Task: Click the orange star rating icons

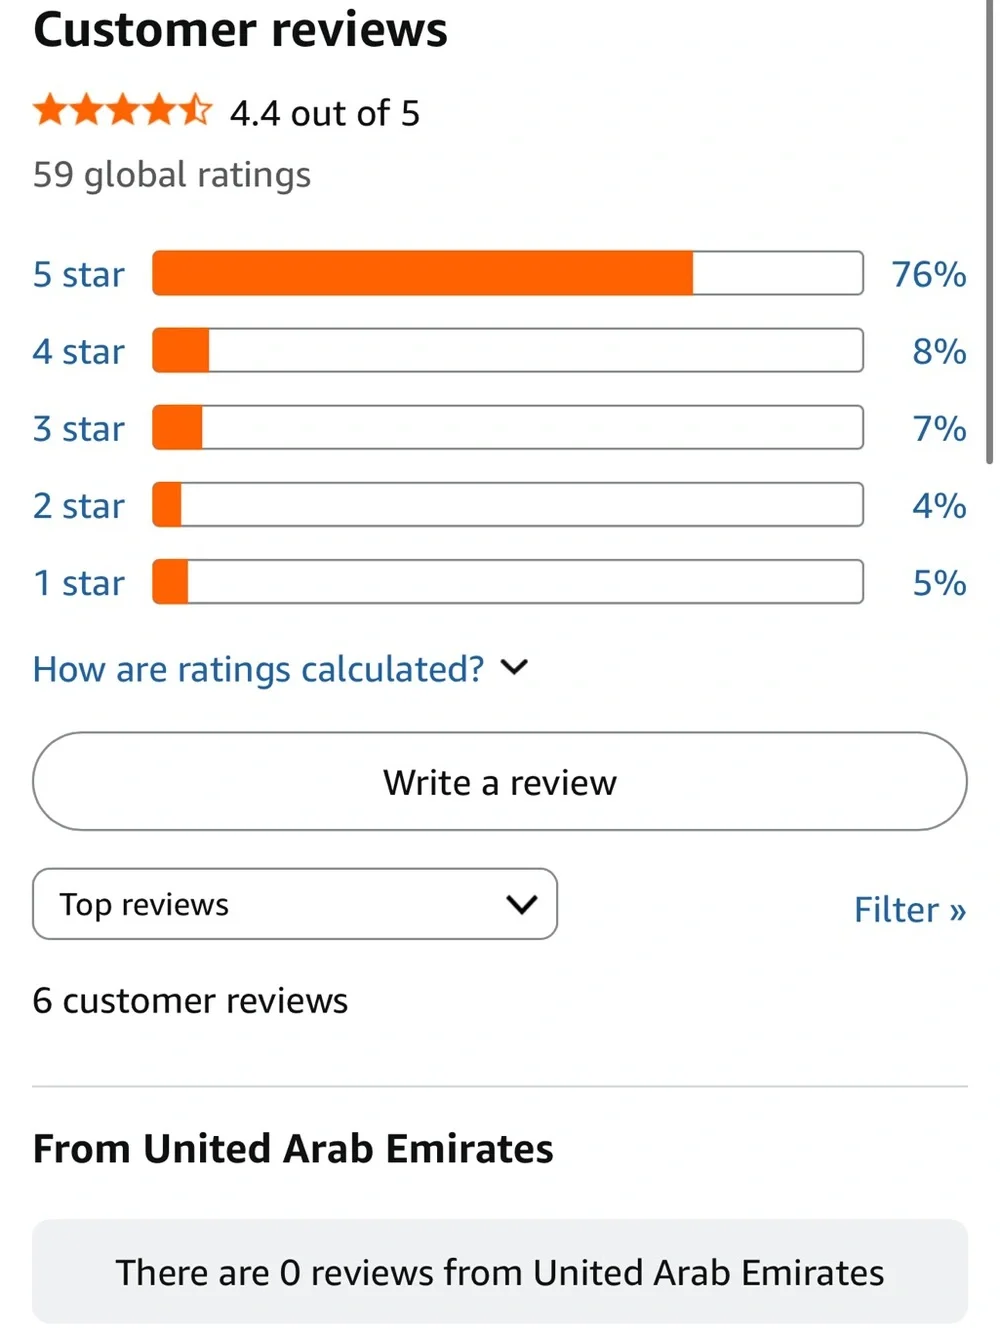Action: click(122, 110)
